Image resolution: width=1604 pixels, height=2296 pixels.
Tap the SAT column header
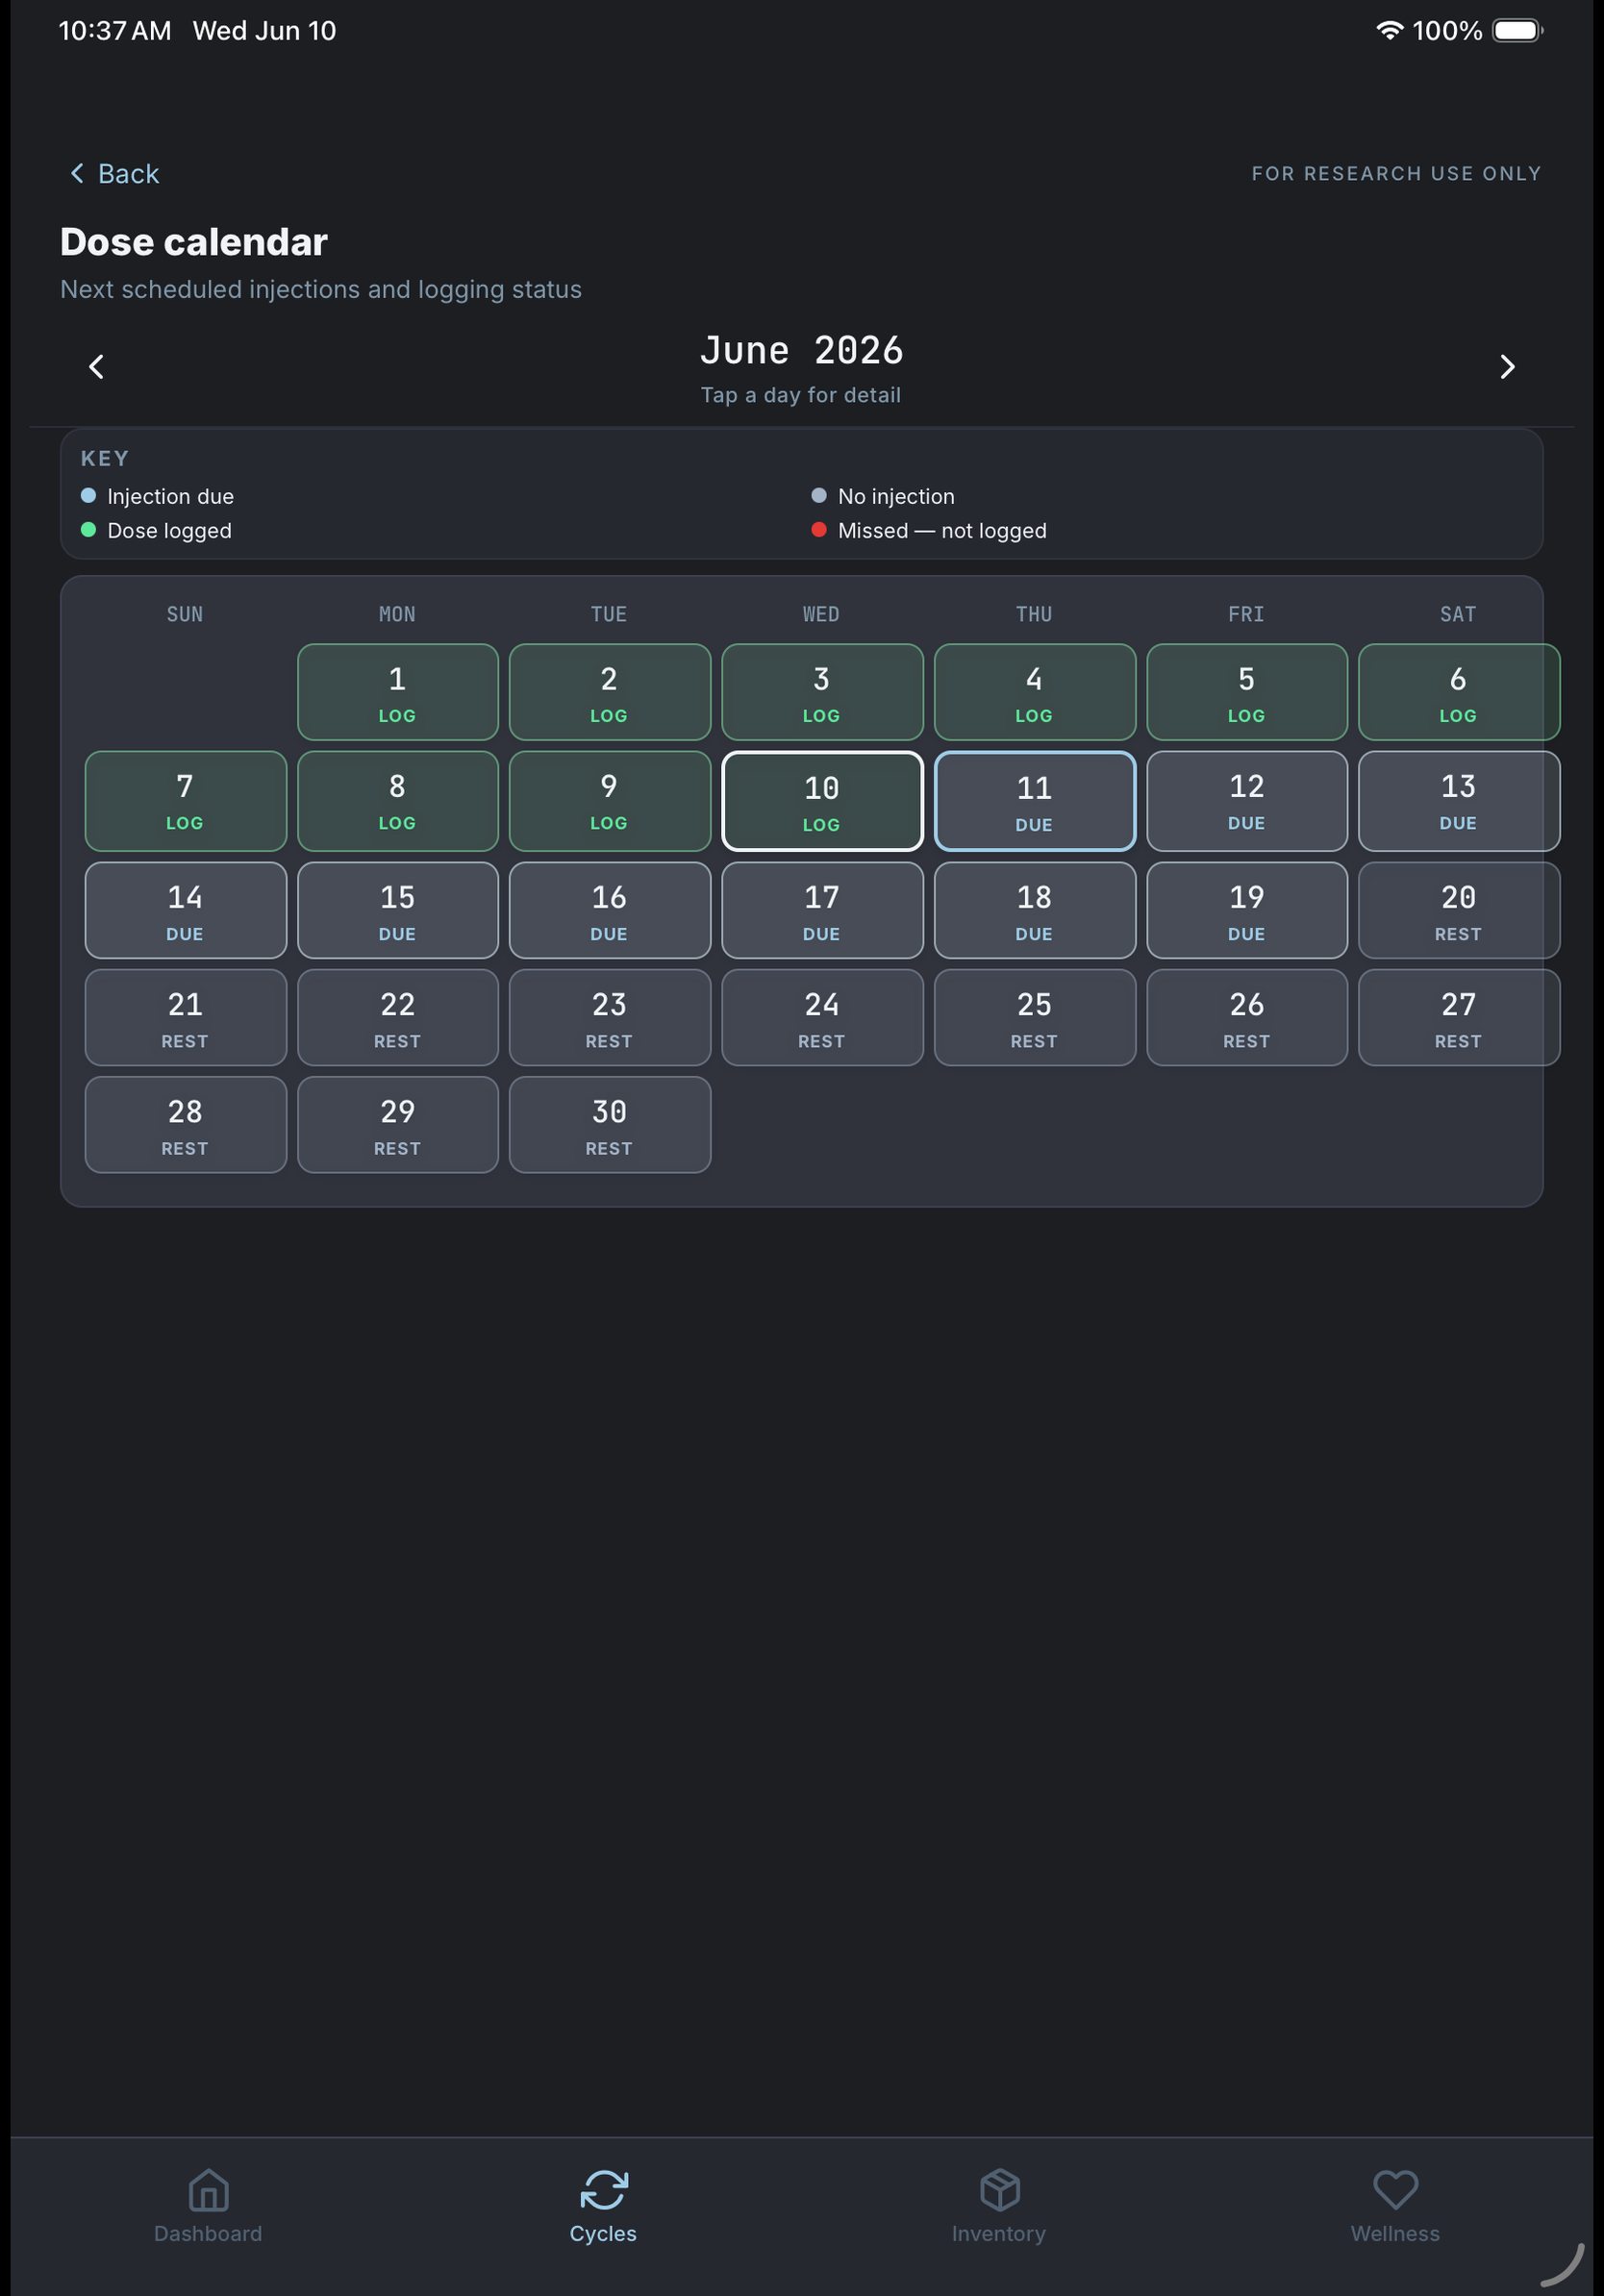(x=1458, y=614)
